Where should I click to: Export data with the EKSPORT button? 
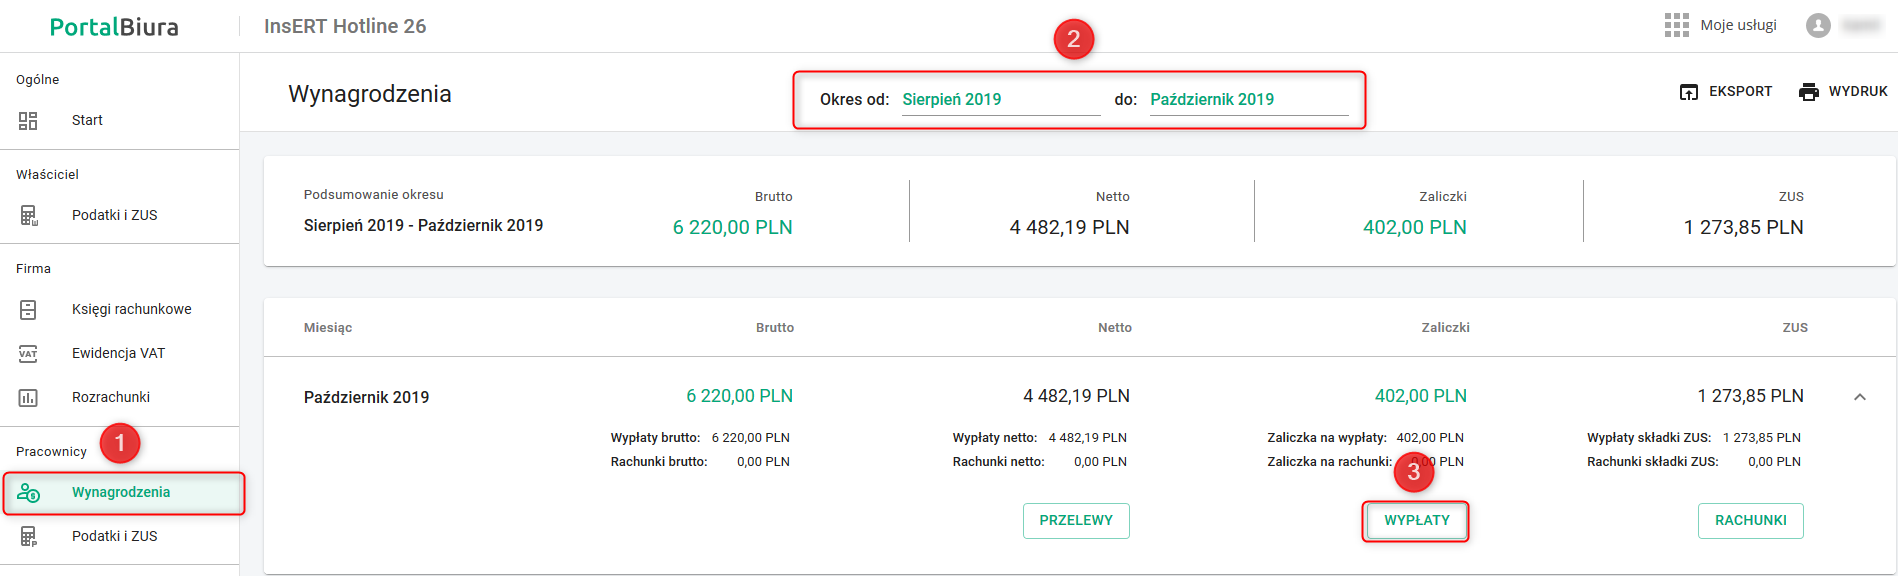(1726, 92)
